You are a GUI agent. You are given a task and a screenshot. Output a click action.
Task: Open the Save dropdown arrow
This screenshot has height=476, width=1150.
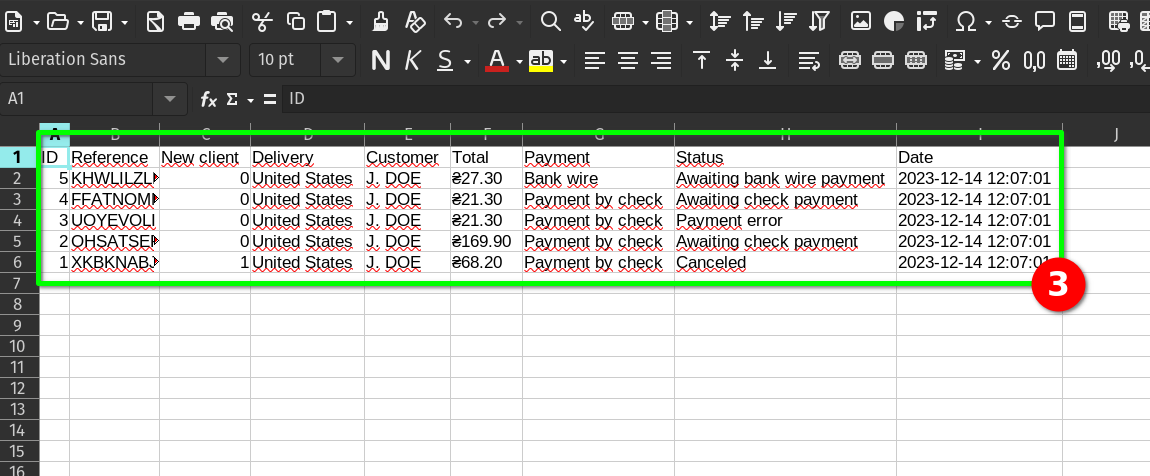click(124, 23)
